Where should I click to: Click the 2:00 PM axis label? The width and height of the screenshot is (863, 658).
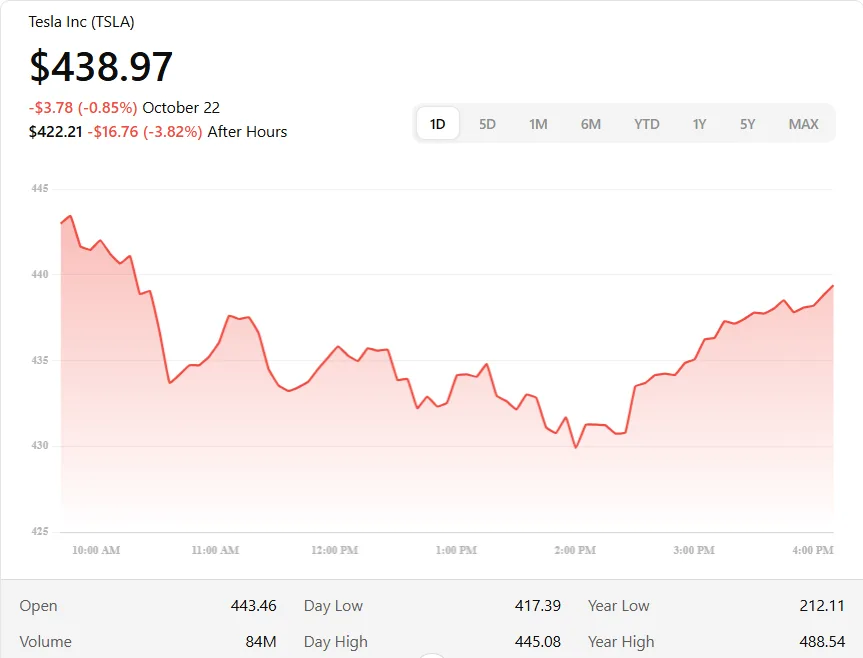pos(575,551)
